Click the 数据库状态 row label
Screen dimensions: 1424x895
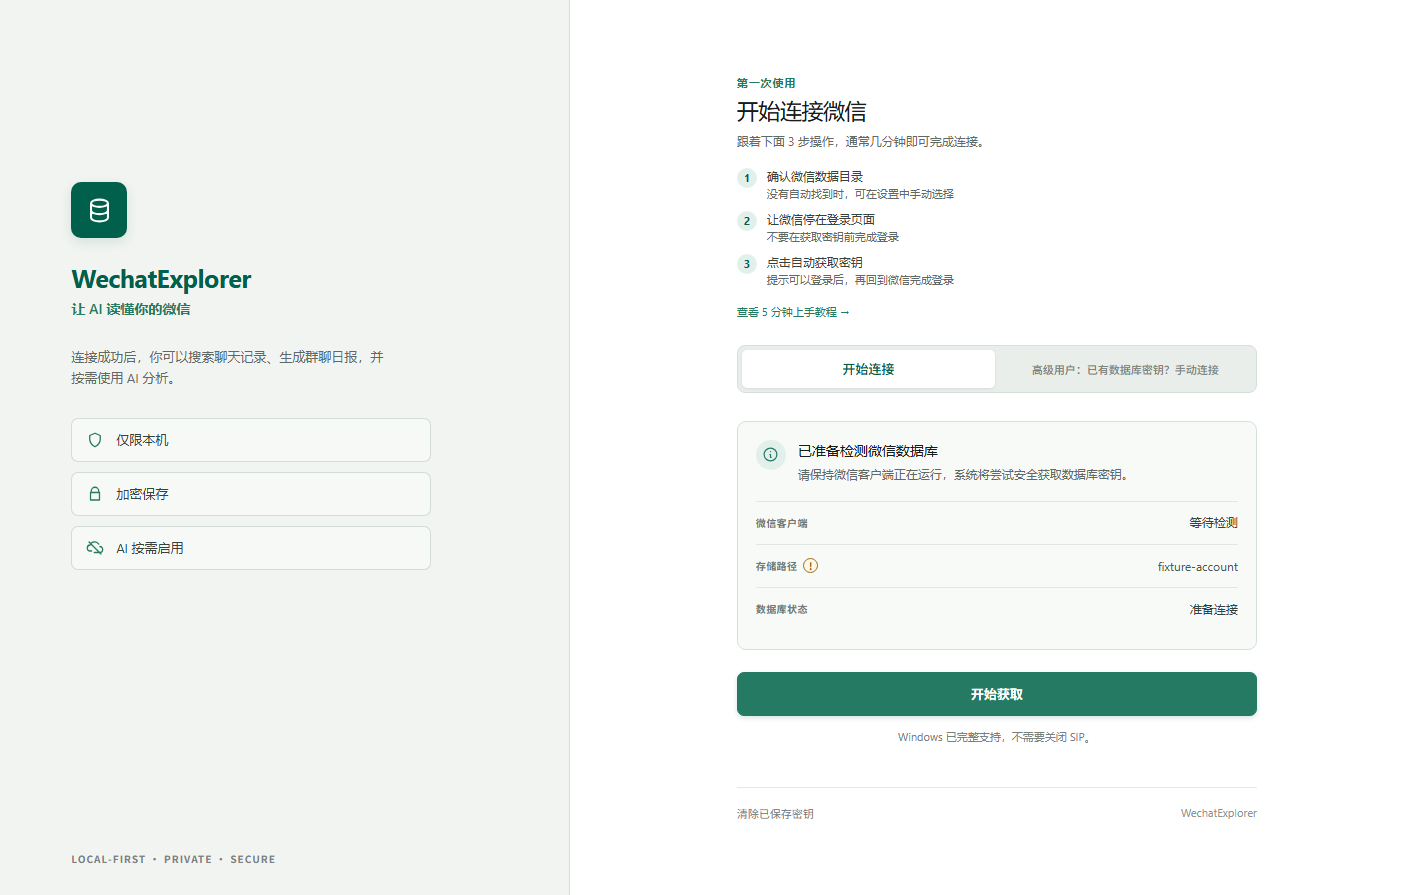click(x=782, y=610)
